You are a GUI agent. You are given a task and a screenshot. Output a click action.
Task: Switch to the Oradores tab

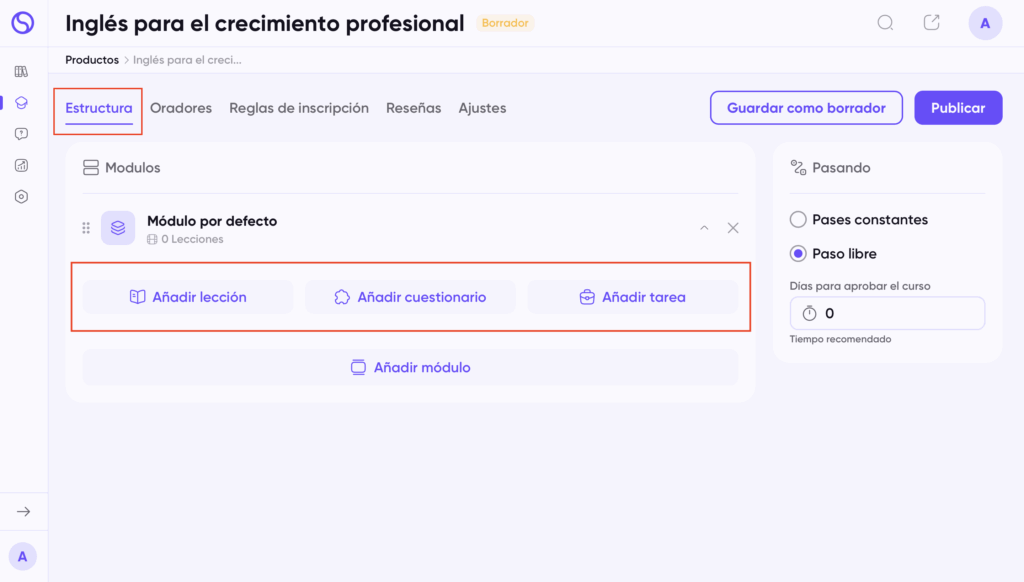pos(181,108)
